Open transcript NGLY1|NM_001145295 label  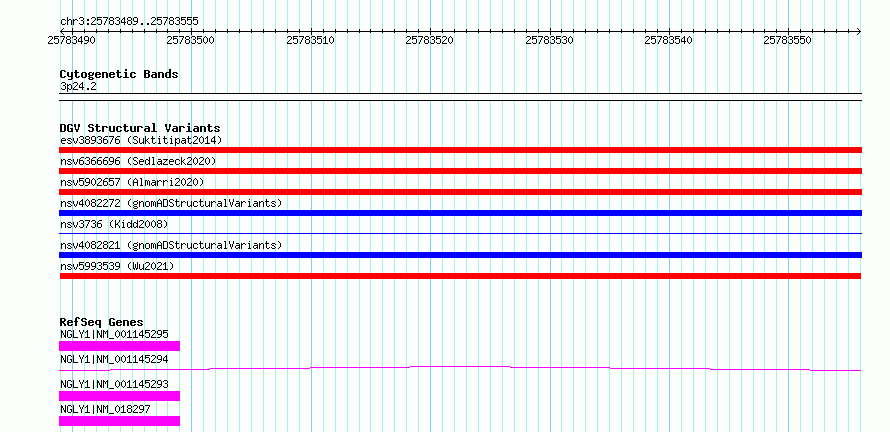click(x=114, y=334)
